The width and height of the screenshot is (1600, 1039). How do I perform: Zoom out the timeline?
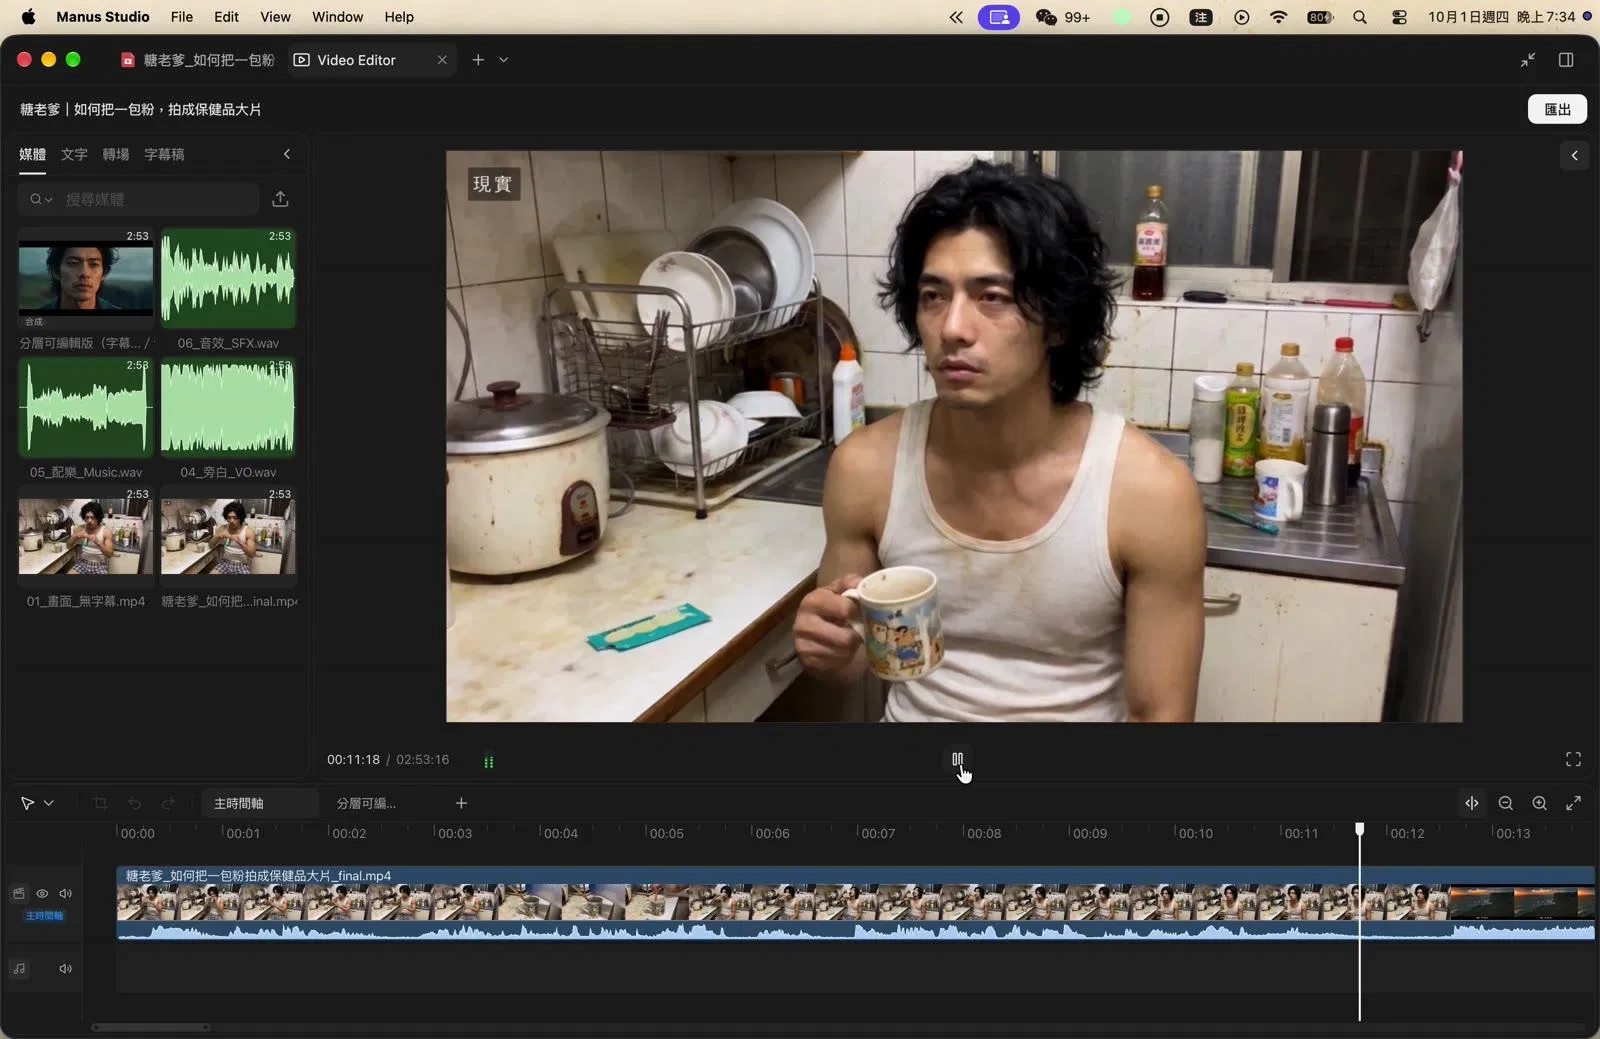click(1506, 803)
